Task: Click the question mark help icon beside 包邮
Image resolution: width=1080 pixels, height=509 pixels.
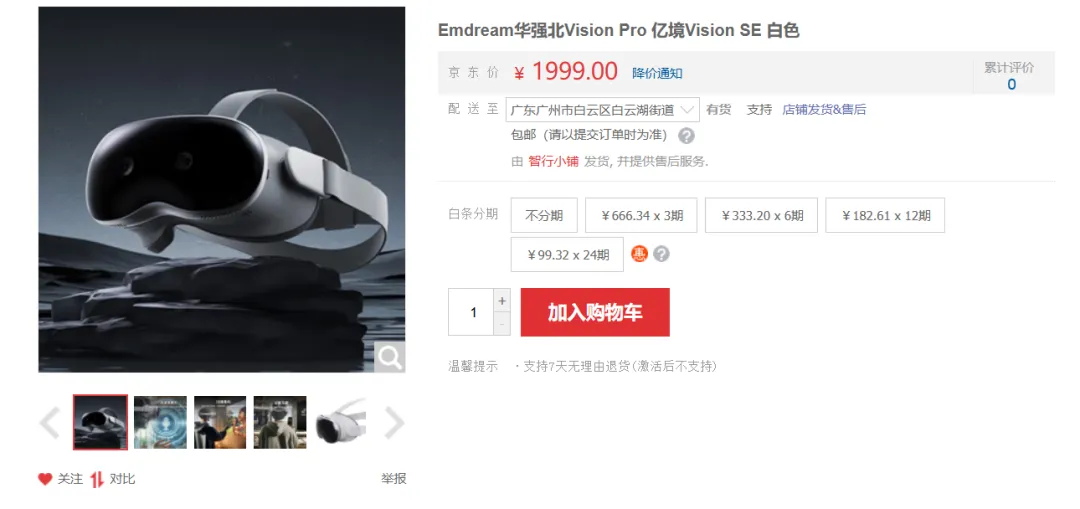Action: [x=686, y=136]
